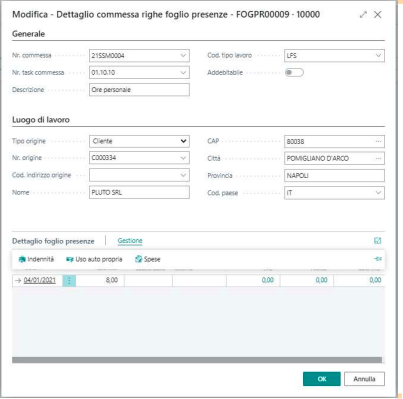Viewport: 403px width, 399px height.
Task: Open the Nr. origine dropdown
Action: point(183,158)
